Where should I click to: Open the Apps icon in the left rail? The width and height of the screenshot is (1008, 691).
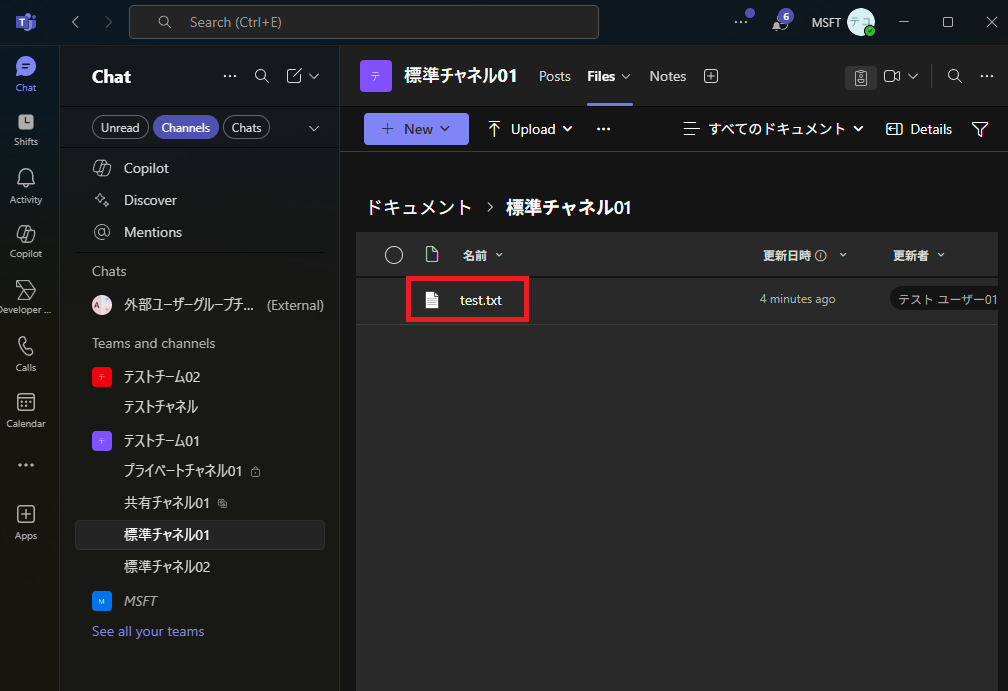26,515
